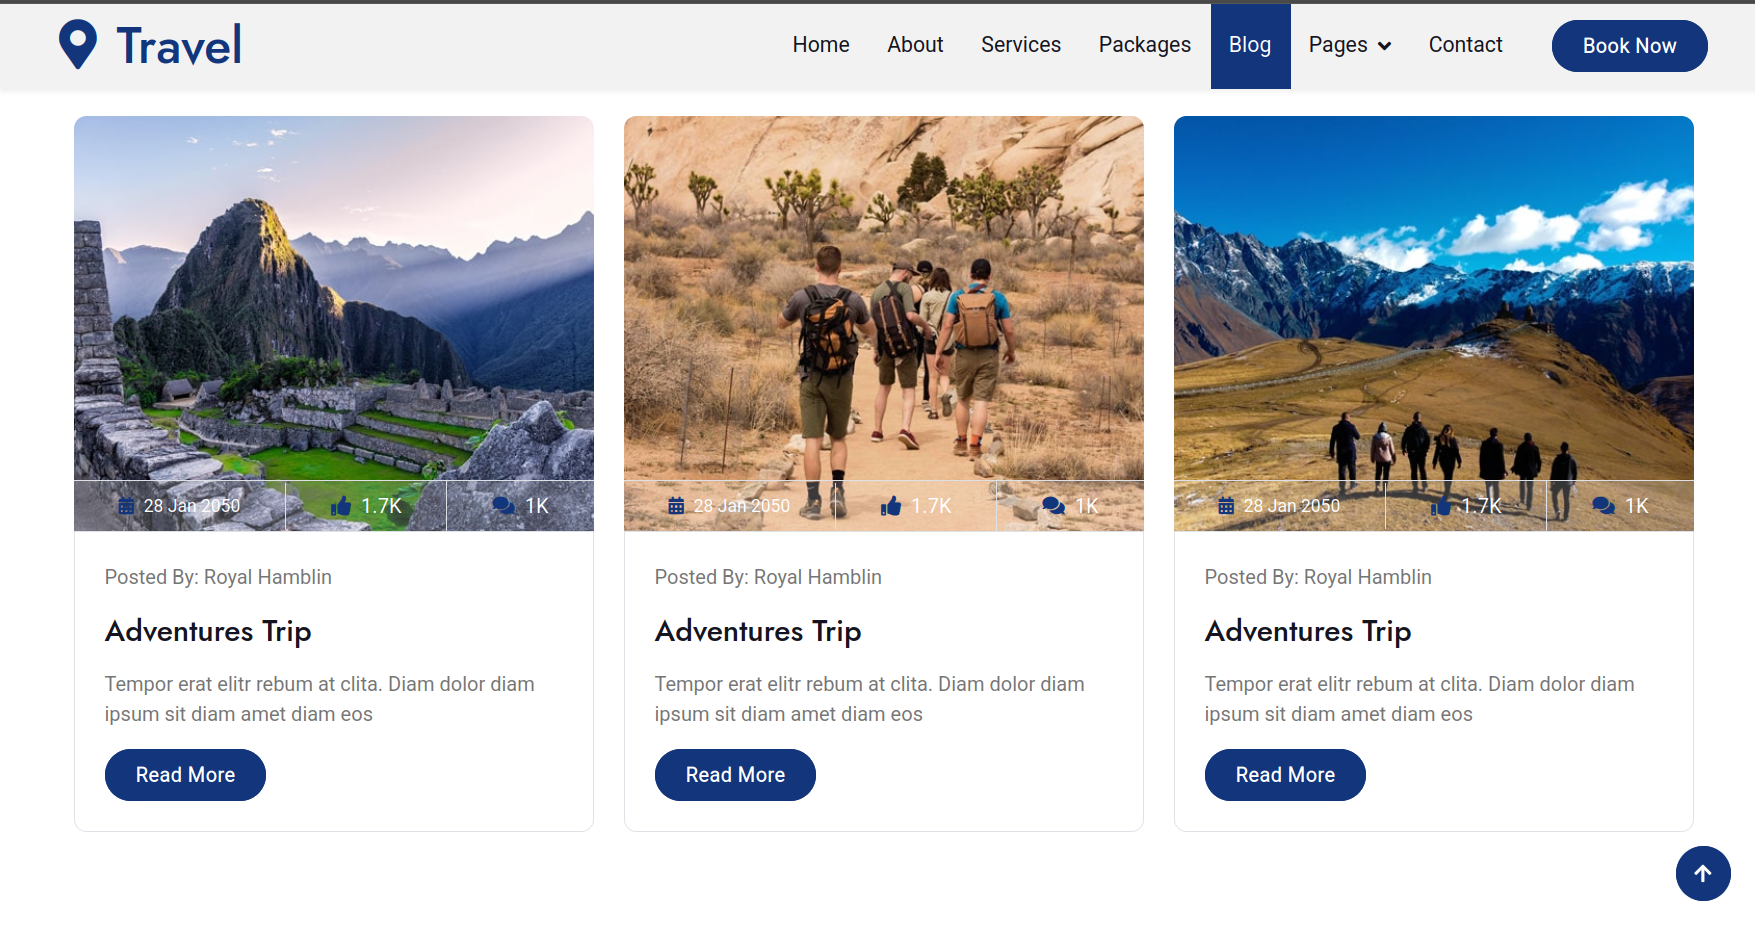The width and height of the screenshot is (1755, 932).
Task: Click the Book Now button
Action: pyautogui.click(x=1629, y=45)
